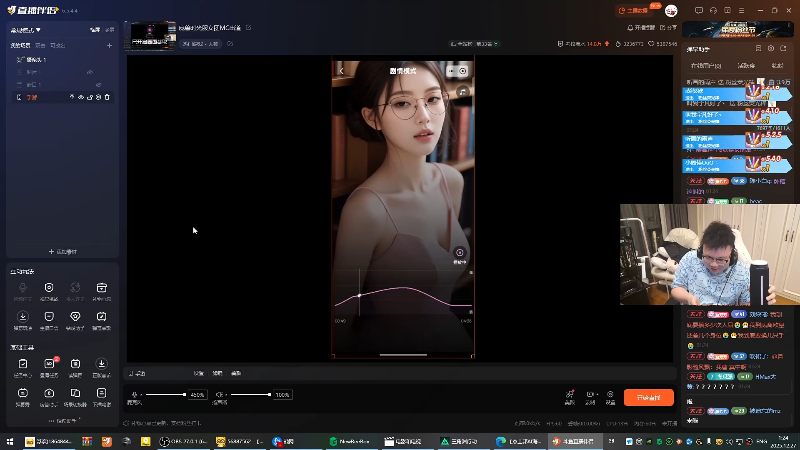Click the stream cover thumbnail

pyautogui.click(x=150, y=35)
